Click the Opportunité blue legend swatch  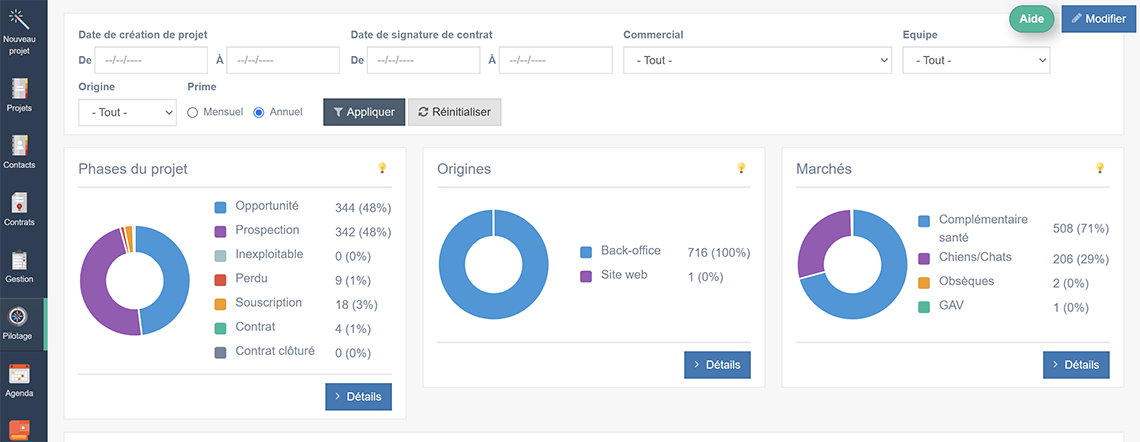[220, 208]
